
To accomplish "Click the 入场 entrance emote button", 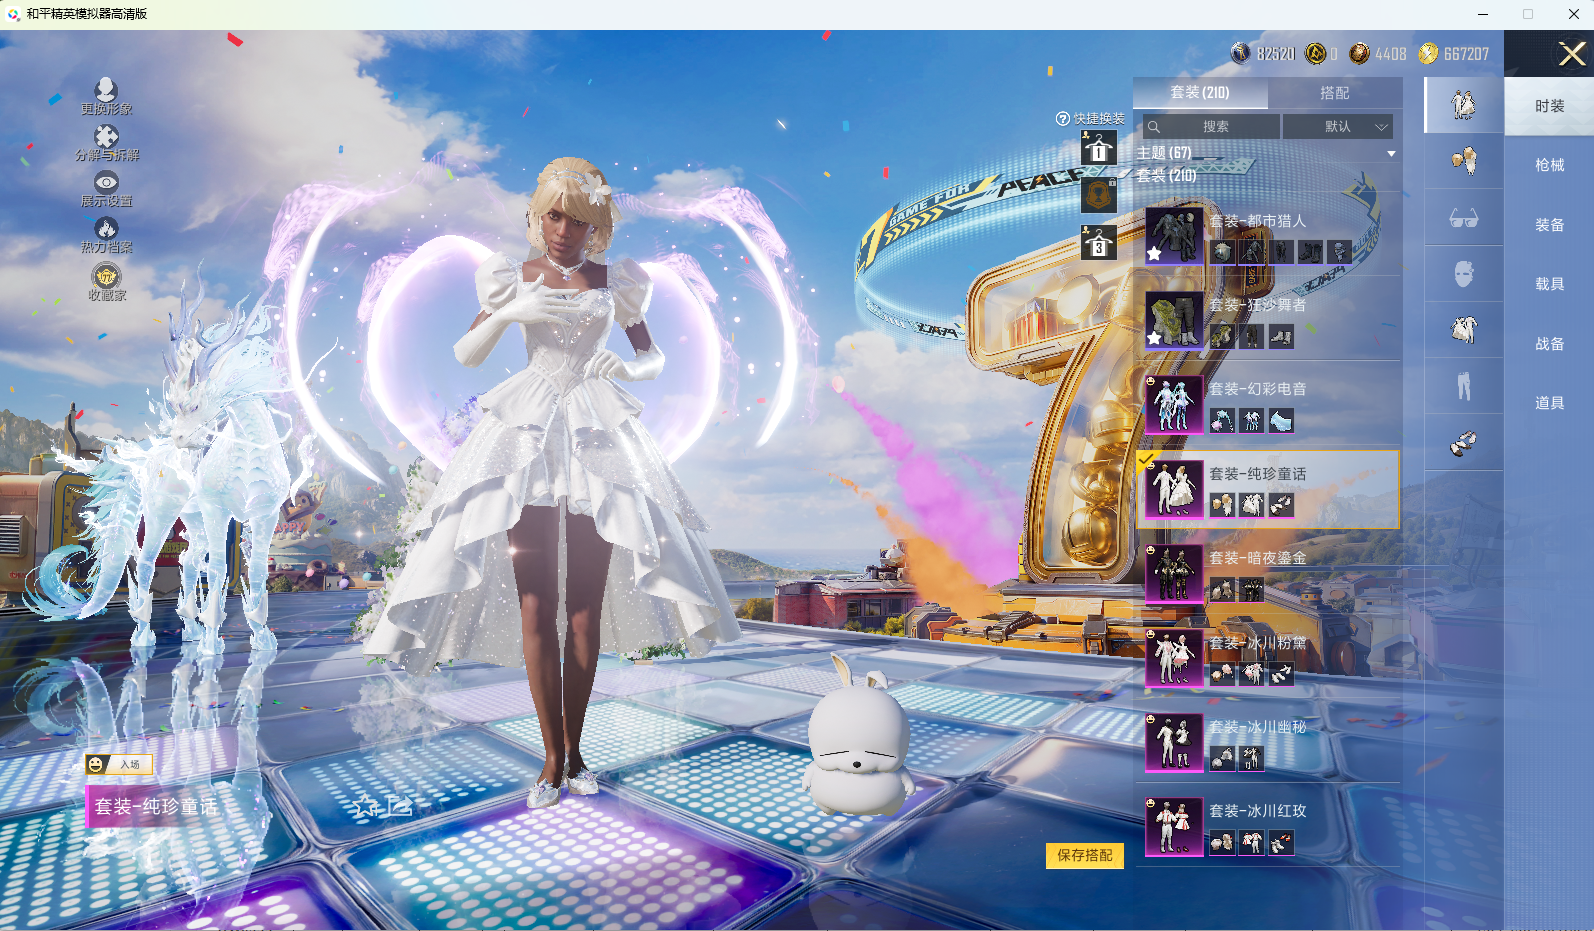I will (x=119, y=765).
